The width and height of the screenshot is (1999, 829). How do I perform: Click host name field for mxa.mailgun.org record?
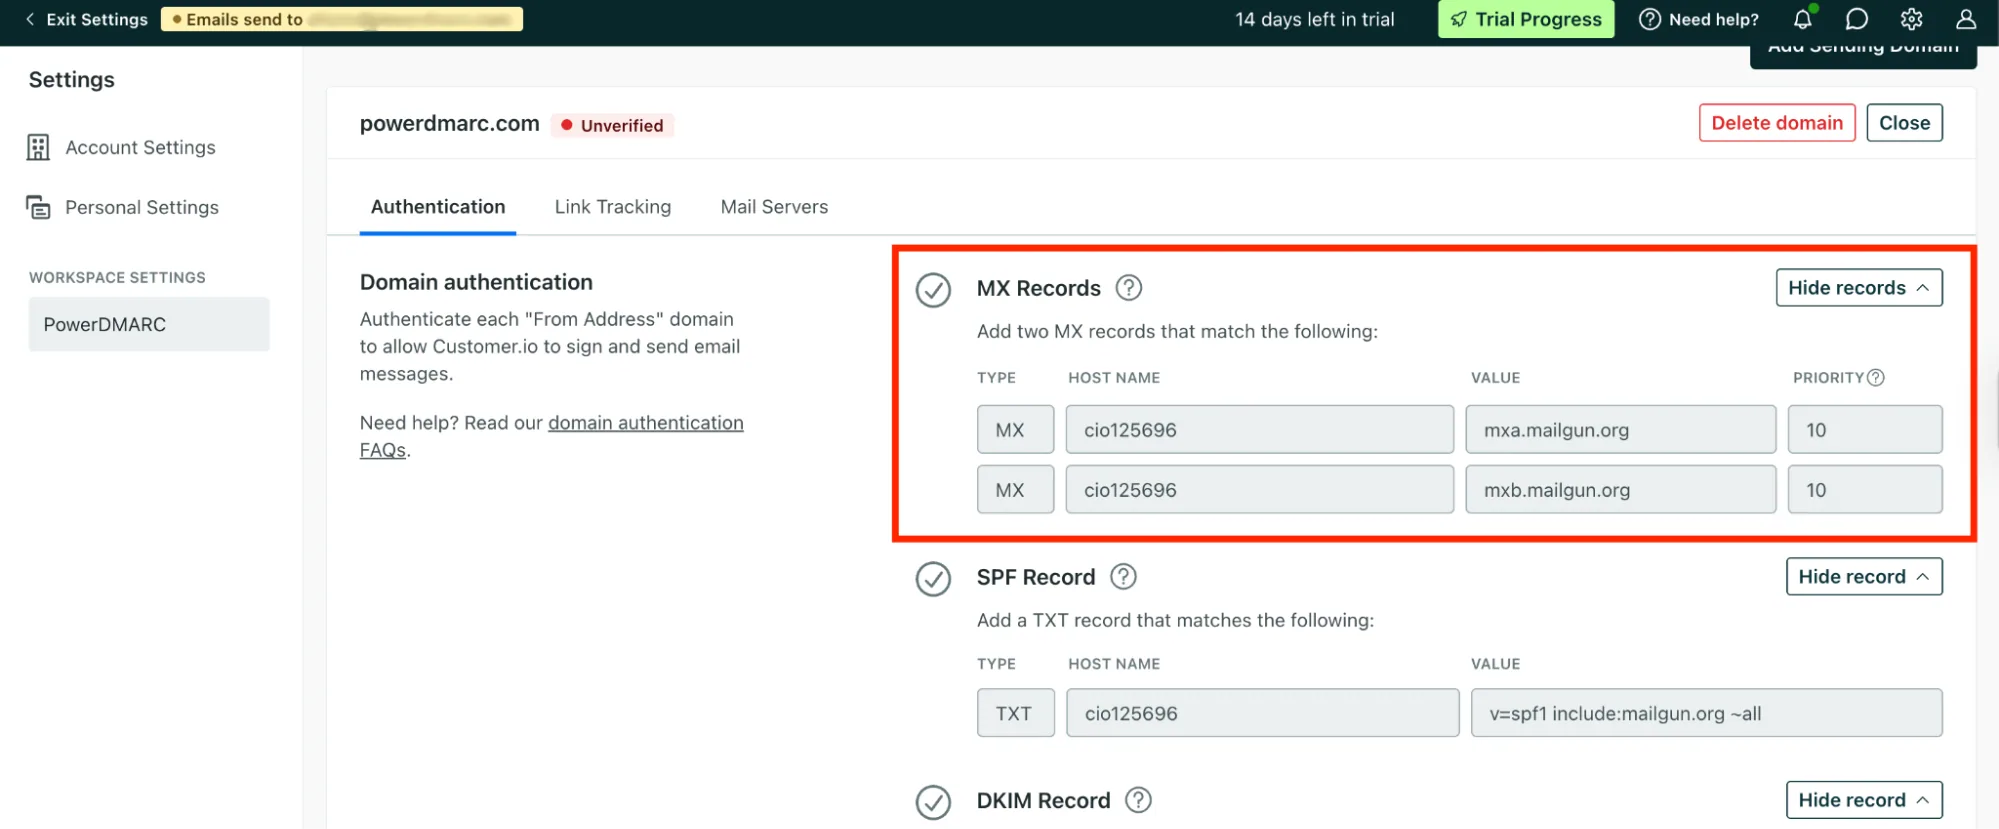click(x=1259, y=430)
